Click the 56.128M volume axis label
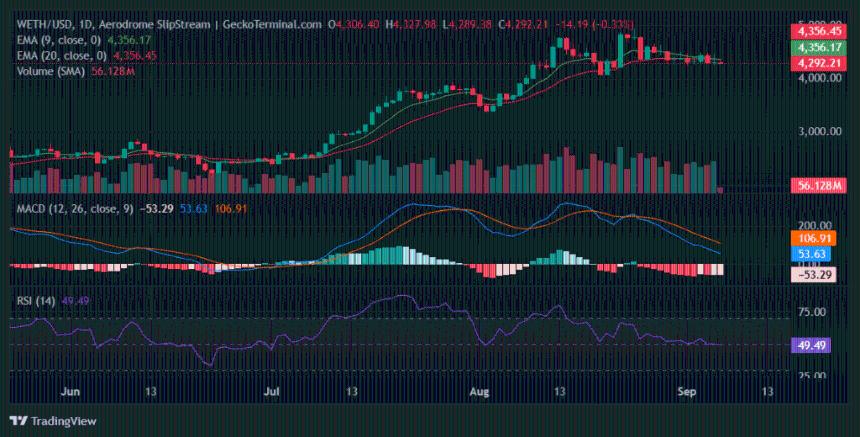Screen dimensions: 860x437 click(x=817, y=185)
